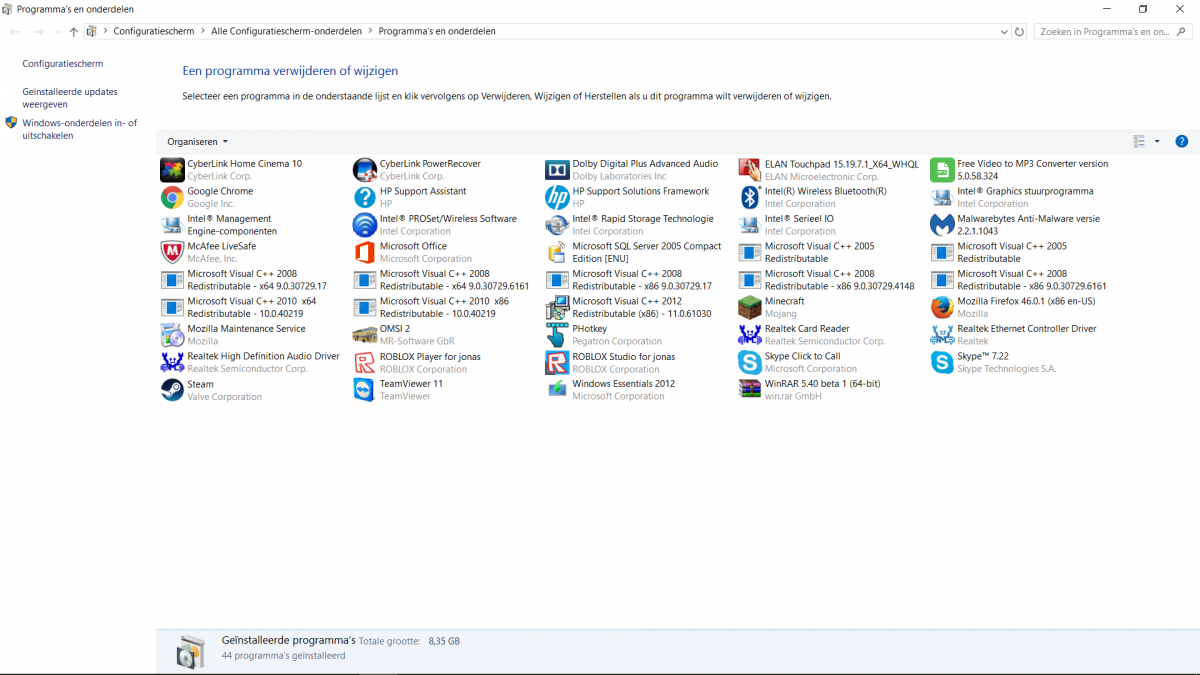Select the Malwarebytes Anti-Malware icon

[x=942, y=225]
